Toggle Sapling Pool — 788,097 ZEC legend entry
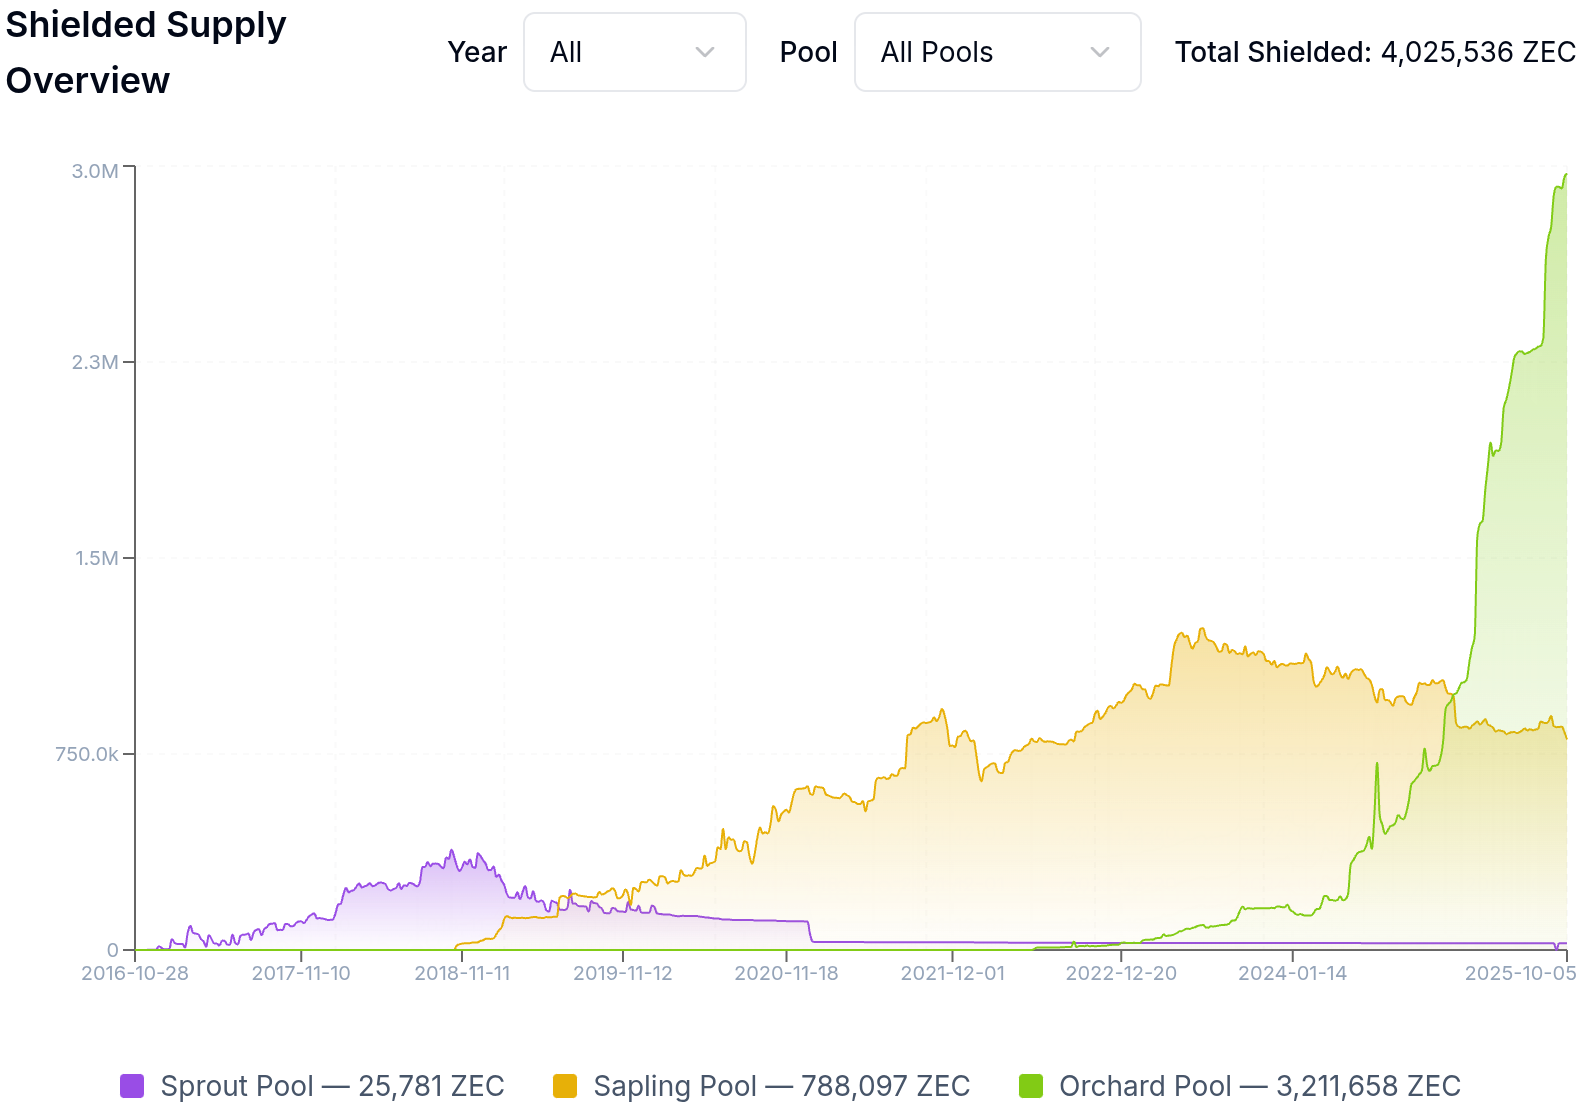Image resolution: width=1591 pixels, height=1105 pixels. coord(762,1086)
